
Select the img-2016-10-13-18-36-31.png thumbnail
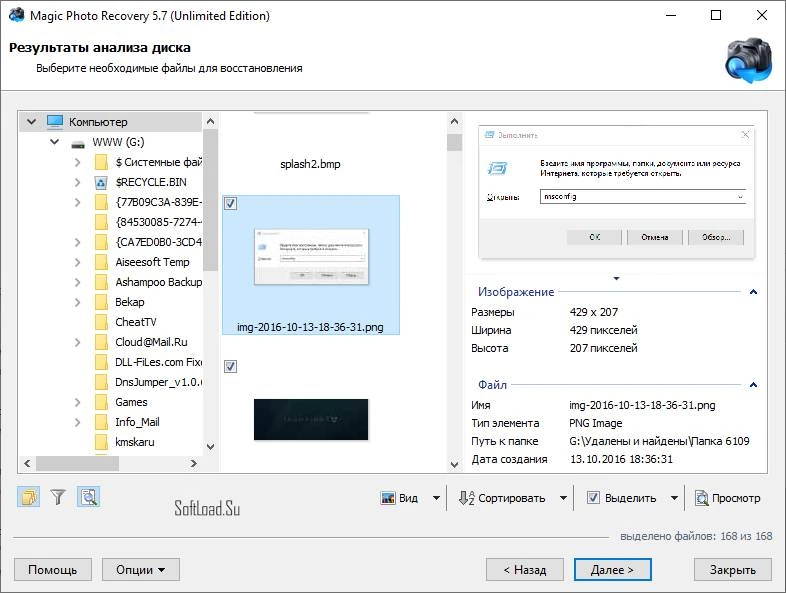[x=311, y=265]
